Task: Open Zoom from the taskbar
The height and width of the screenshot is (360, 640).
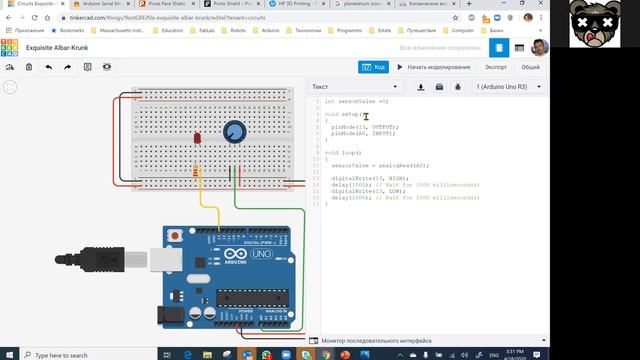Action: [286, 355]
